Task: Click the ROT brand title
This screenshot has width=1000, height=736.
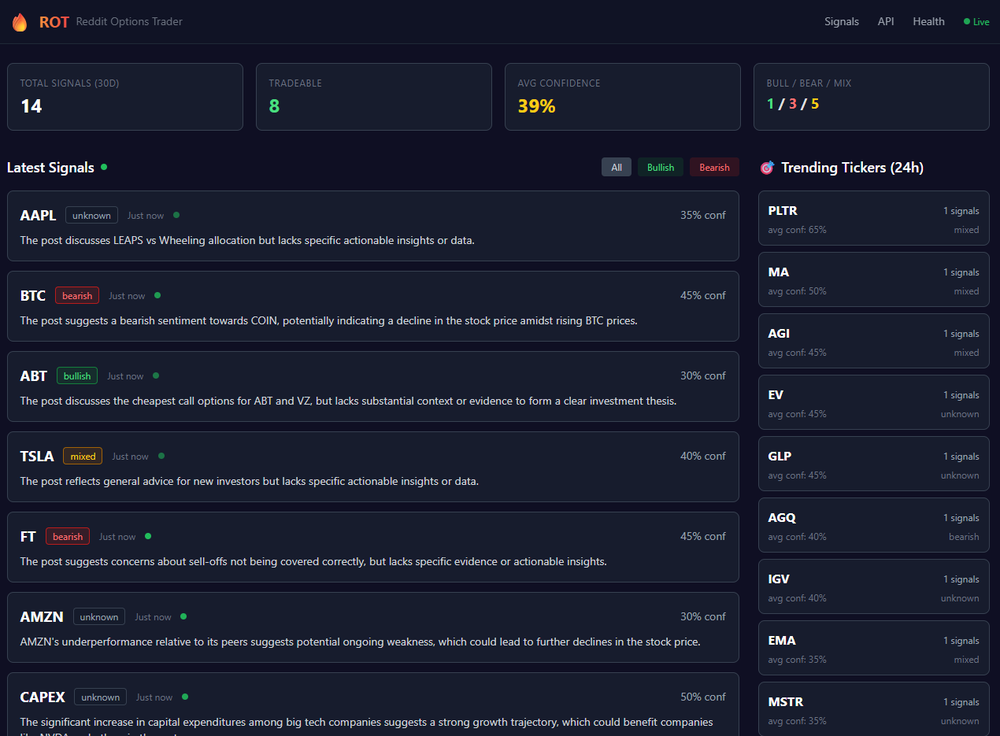Action: click(54, 22)
